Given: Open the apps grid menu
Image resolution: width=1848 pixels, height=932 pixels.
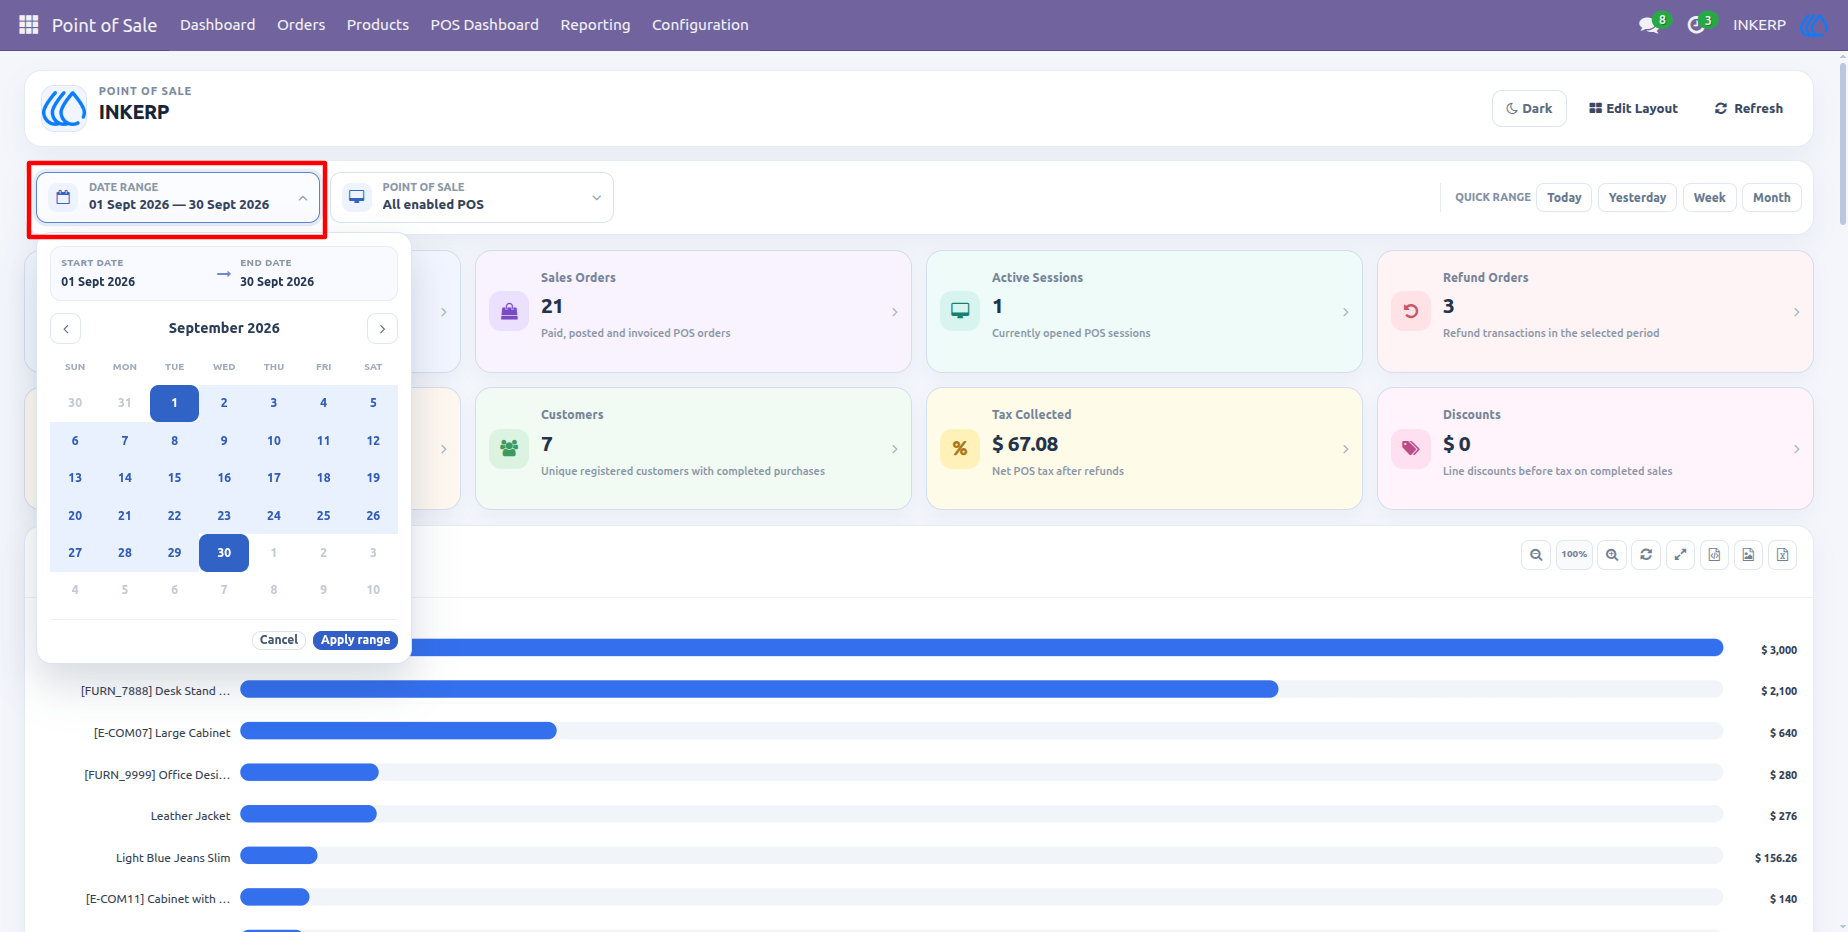Looking at the screenshot, I should 28,24.
